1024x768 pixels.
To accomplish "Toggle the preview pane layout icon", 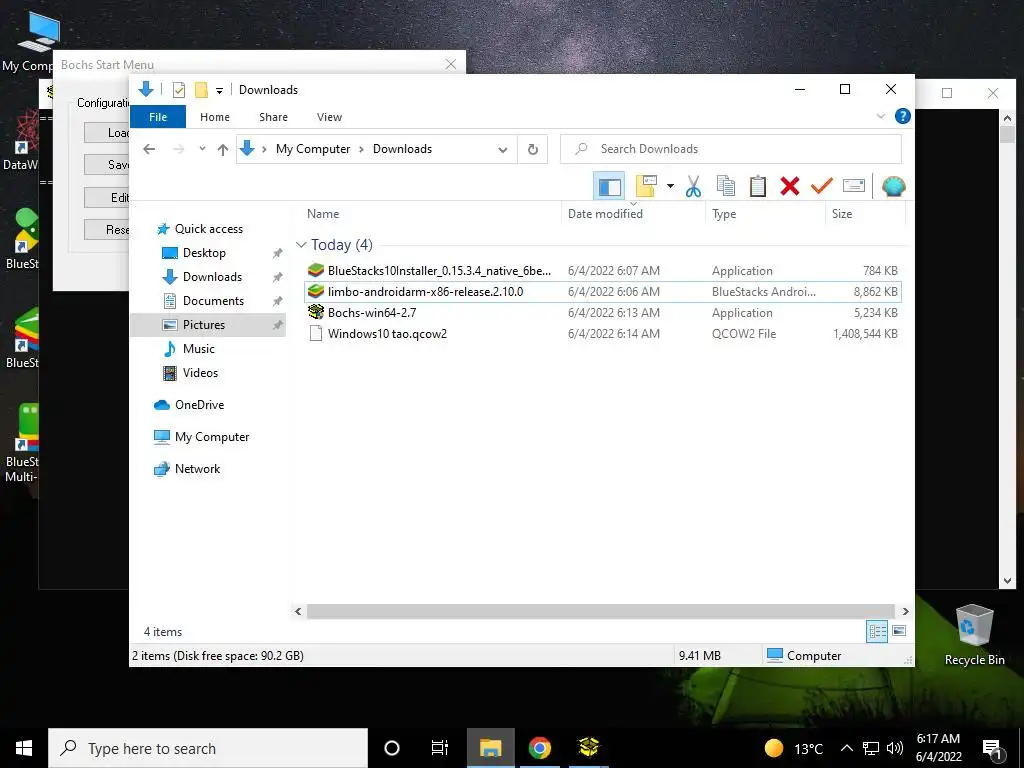I will (609, 187).
